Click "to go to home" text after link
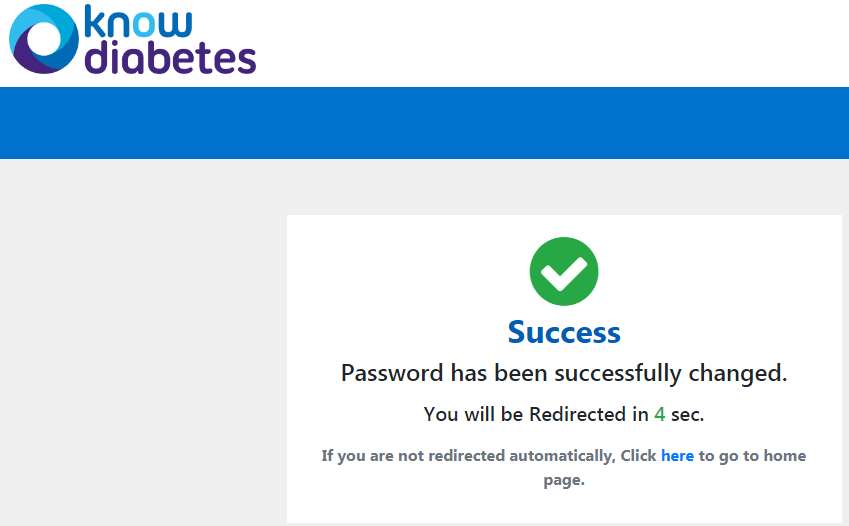Viewport: 849px width, 526px height. click(752, 456)
